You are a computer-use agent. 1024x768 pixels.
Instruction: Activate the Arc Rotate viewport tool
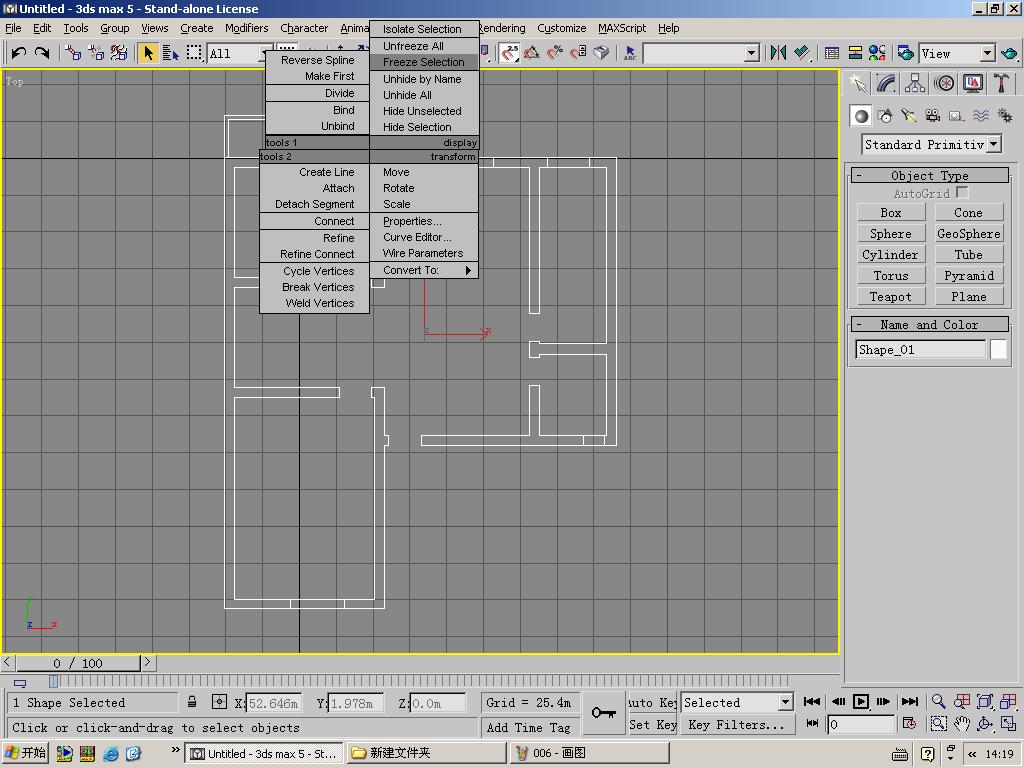pos(985,724)
